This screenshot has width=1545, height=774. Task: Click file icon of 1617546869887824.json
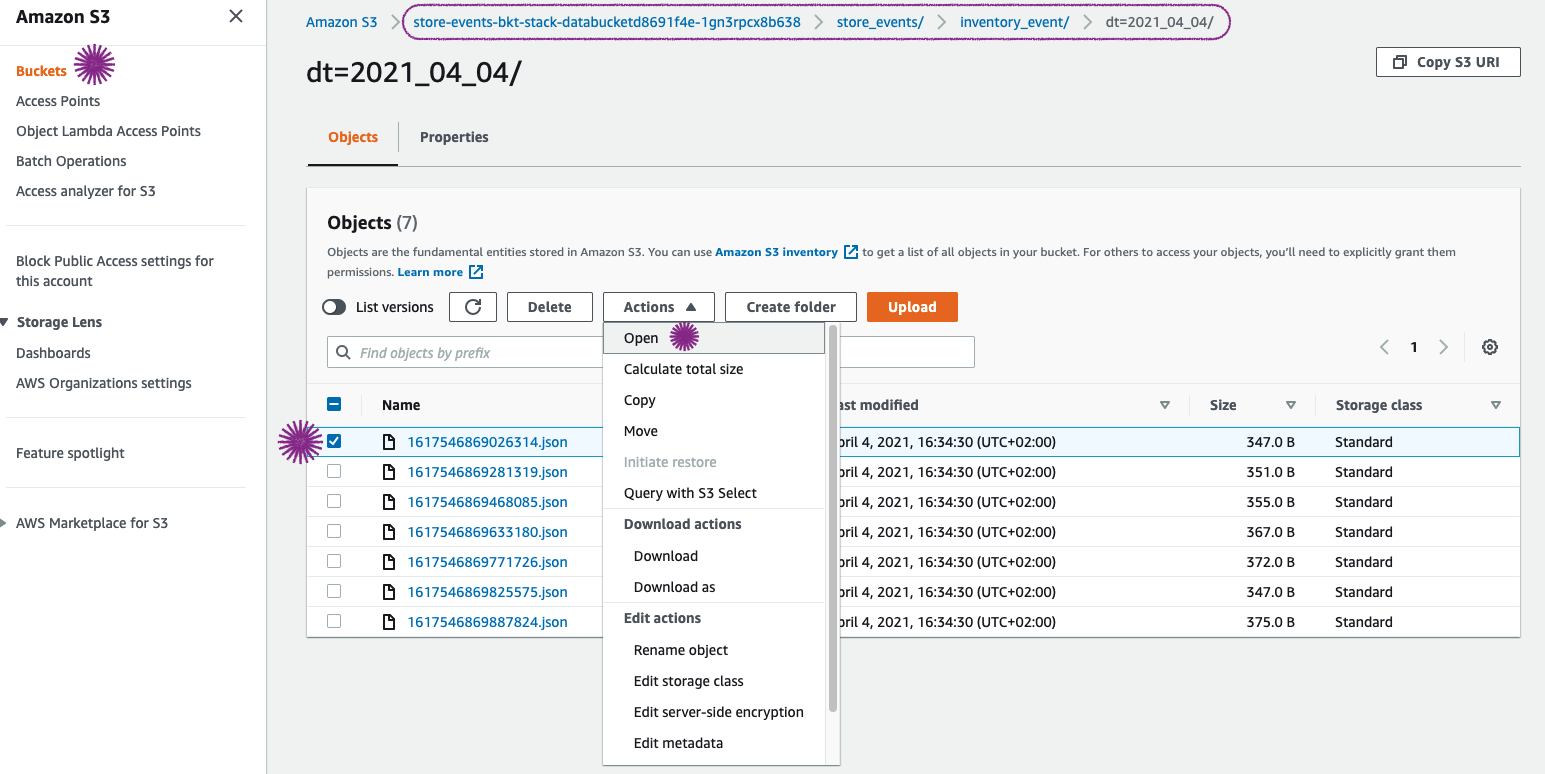click(389, 621)
